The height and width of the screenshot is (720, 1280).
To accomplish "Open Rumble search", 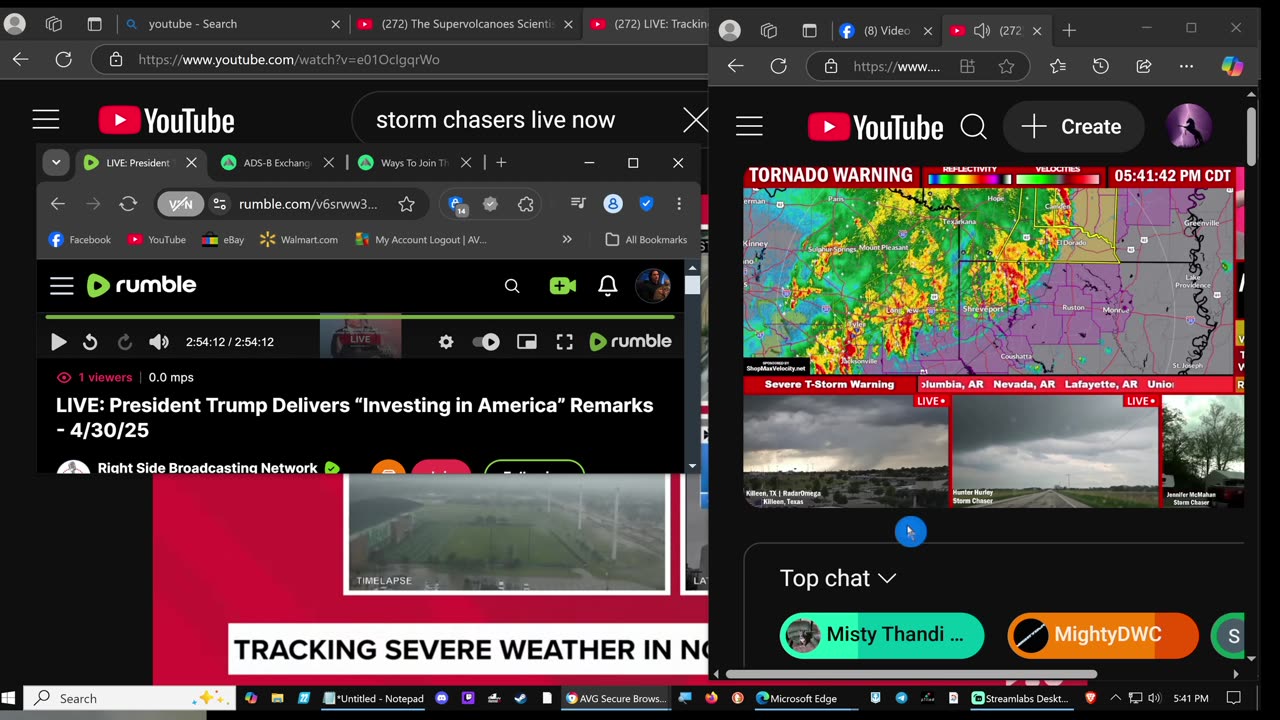I will [512, 286].
